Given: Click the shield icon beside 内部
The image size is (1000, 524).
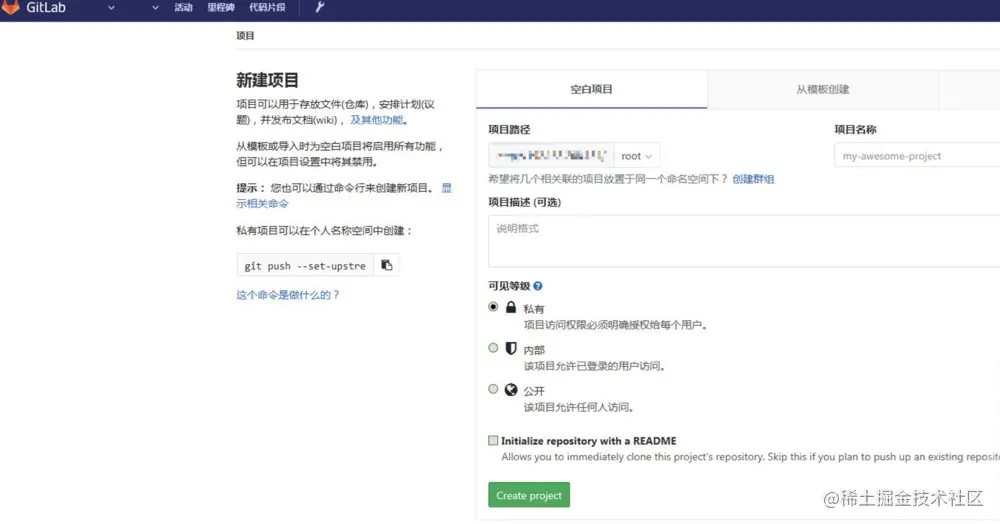Looking at the screenshot, I should [511, 348].
